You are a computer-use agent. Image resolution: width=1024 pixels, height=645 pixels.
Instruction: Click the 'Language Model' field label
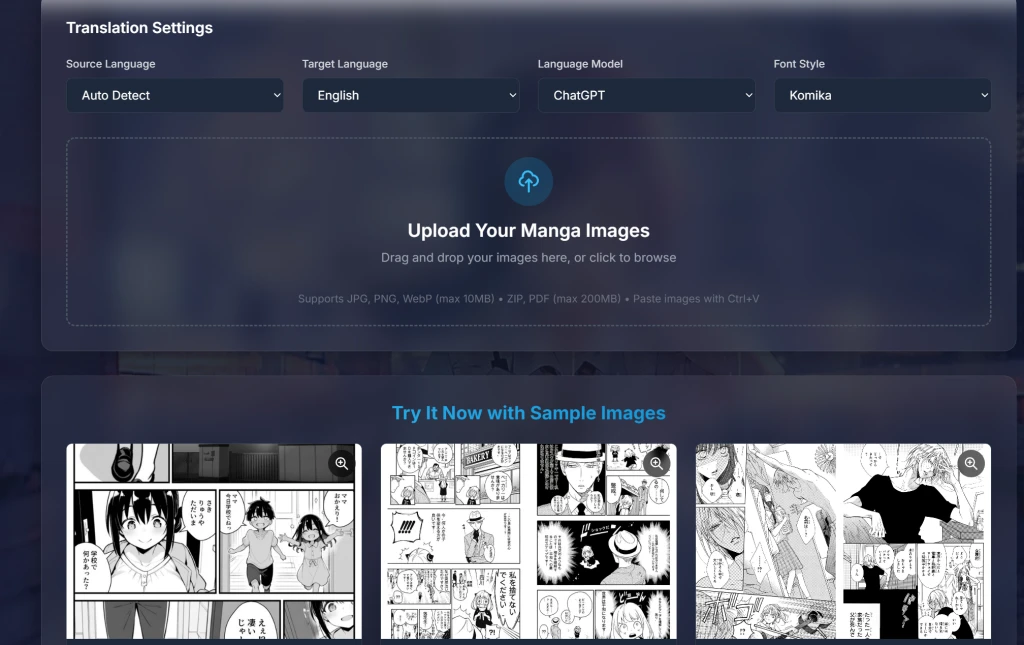pyautogui.click(x=580, y=64)
